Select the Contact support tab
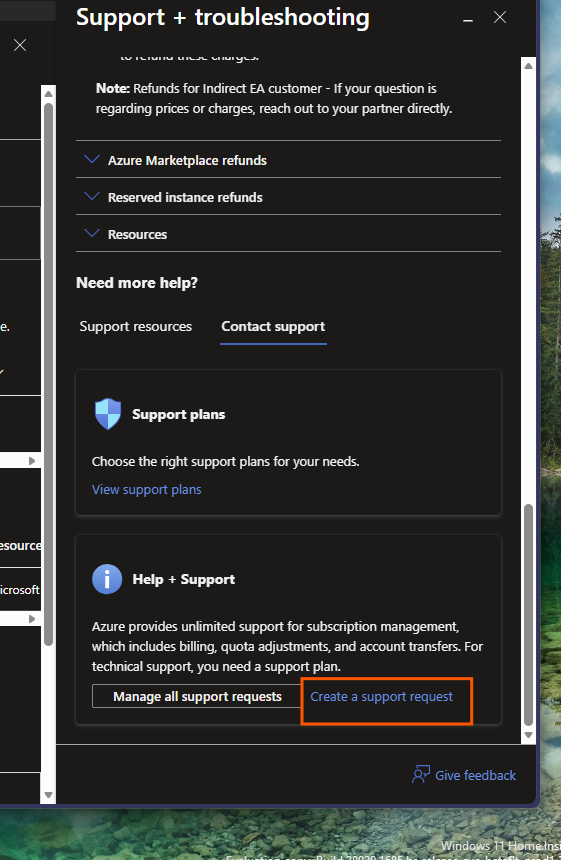 (273, 326)
